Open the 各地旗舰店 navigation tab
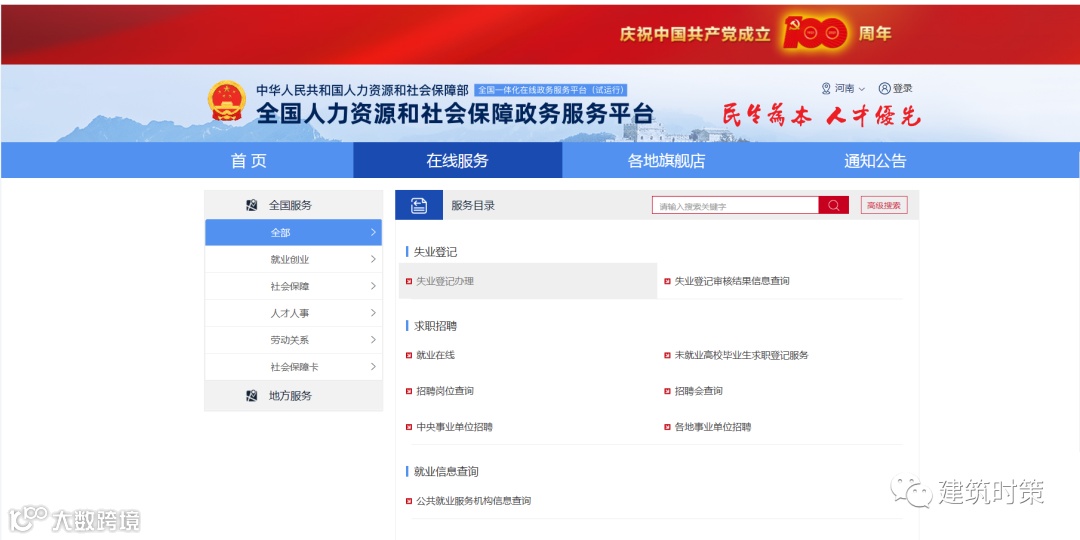This screenshot has width=1080, height=540. (x=666, y=161)
